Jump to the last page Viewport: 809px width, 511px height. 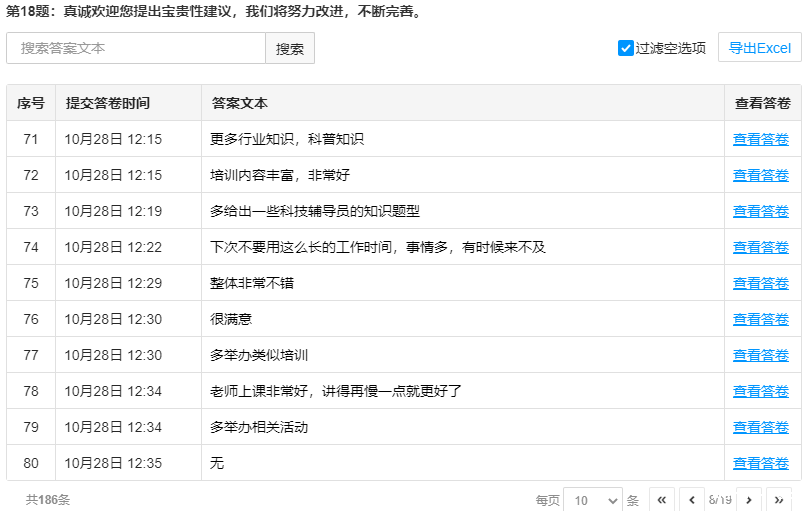[x=779, y=500]
